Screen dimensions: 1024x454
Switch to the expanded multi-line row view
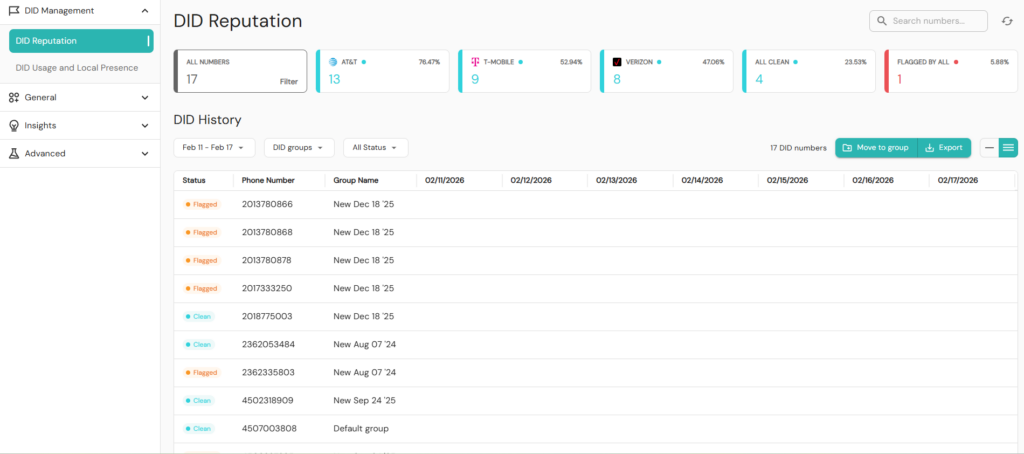[1008, 148]
